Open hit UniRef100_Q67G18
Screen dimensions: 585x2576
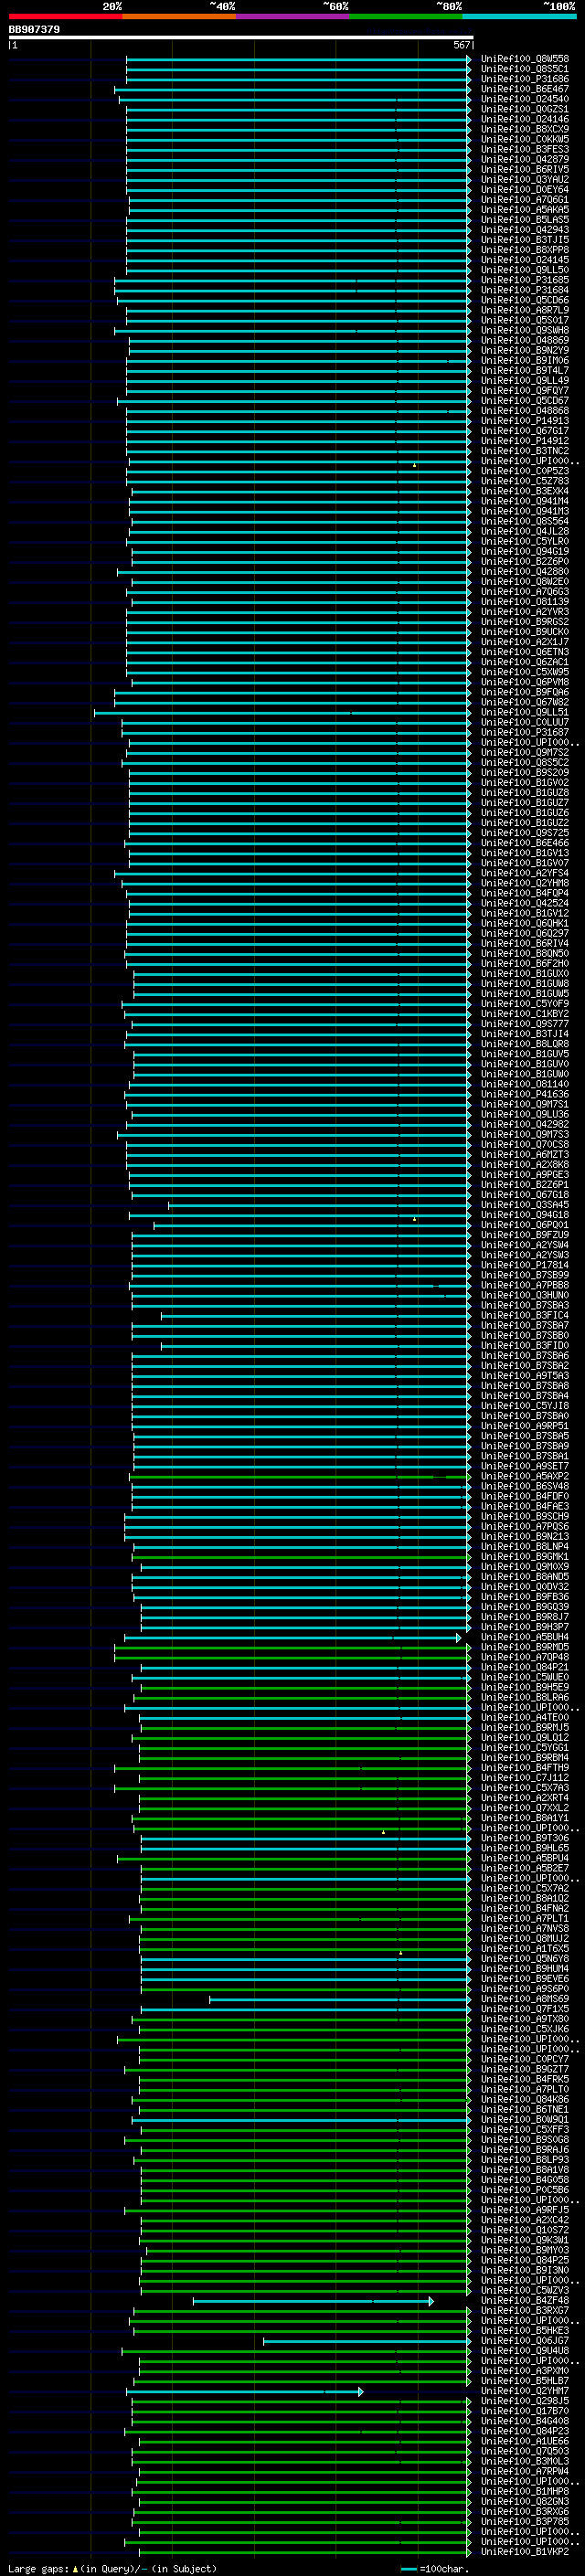click(x=525, y=1195)
